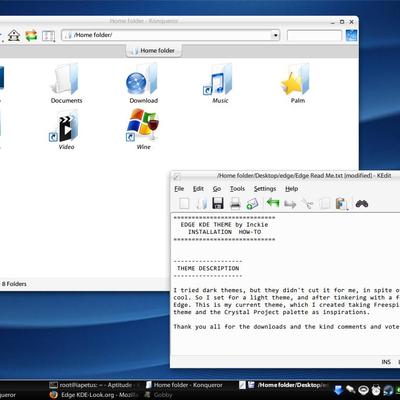Click the blue throbber icon in Konqueror

point(351,35)
